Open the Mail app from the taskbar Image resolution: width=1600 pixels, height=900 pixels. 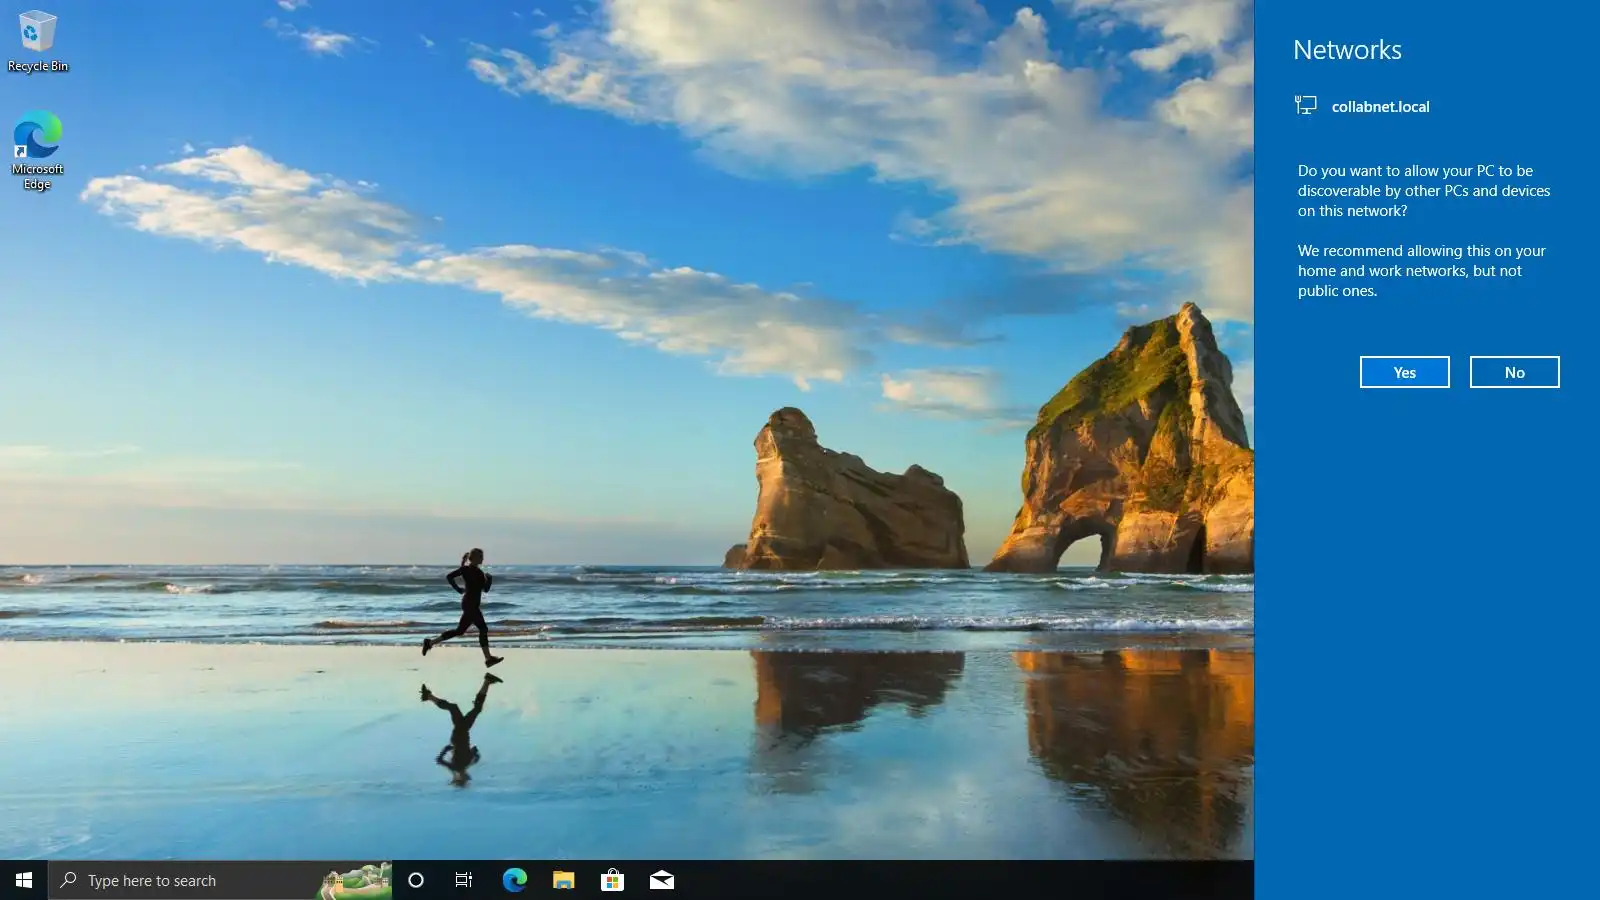coord(662,880)
